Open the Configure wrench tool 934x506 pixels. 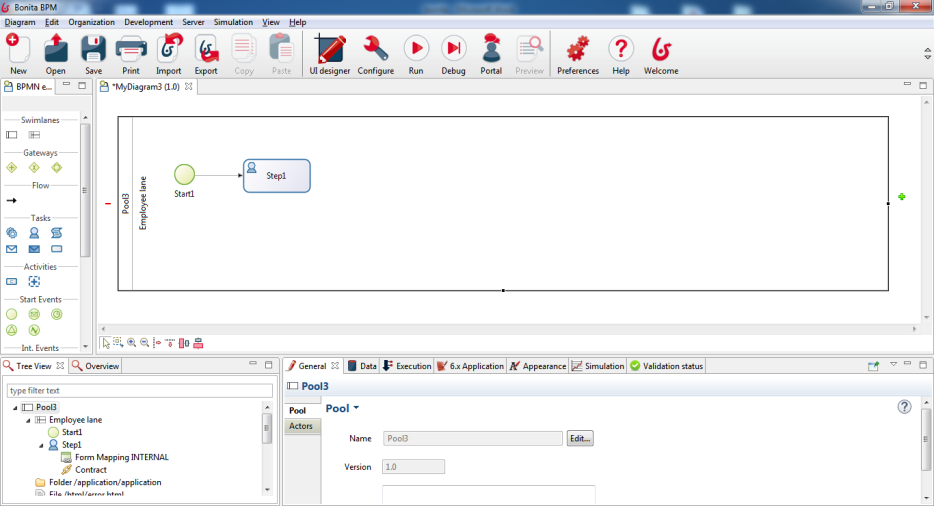tap(376, 54)
